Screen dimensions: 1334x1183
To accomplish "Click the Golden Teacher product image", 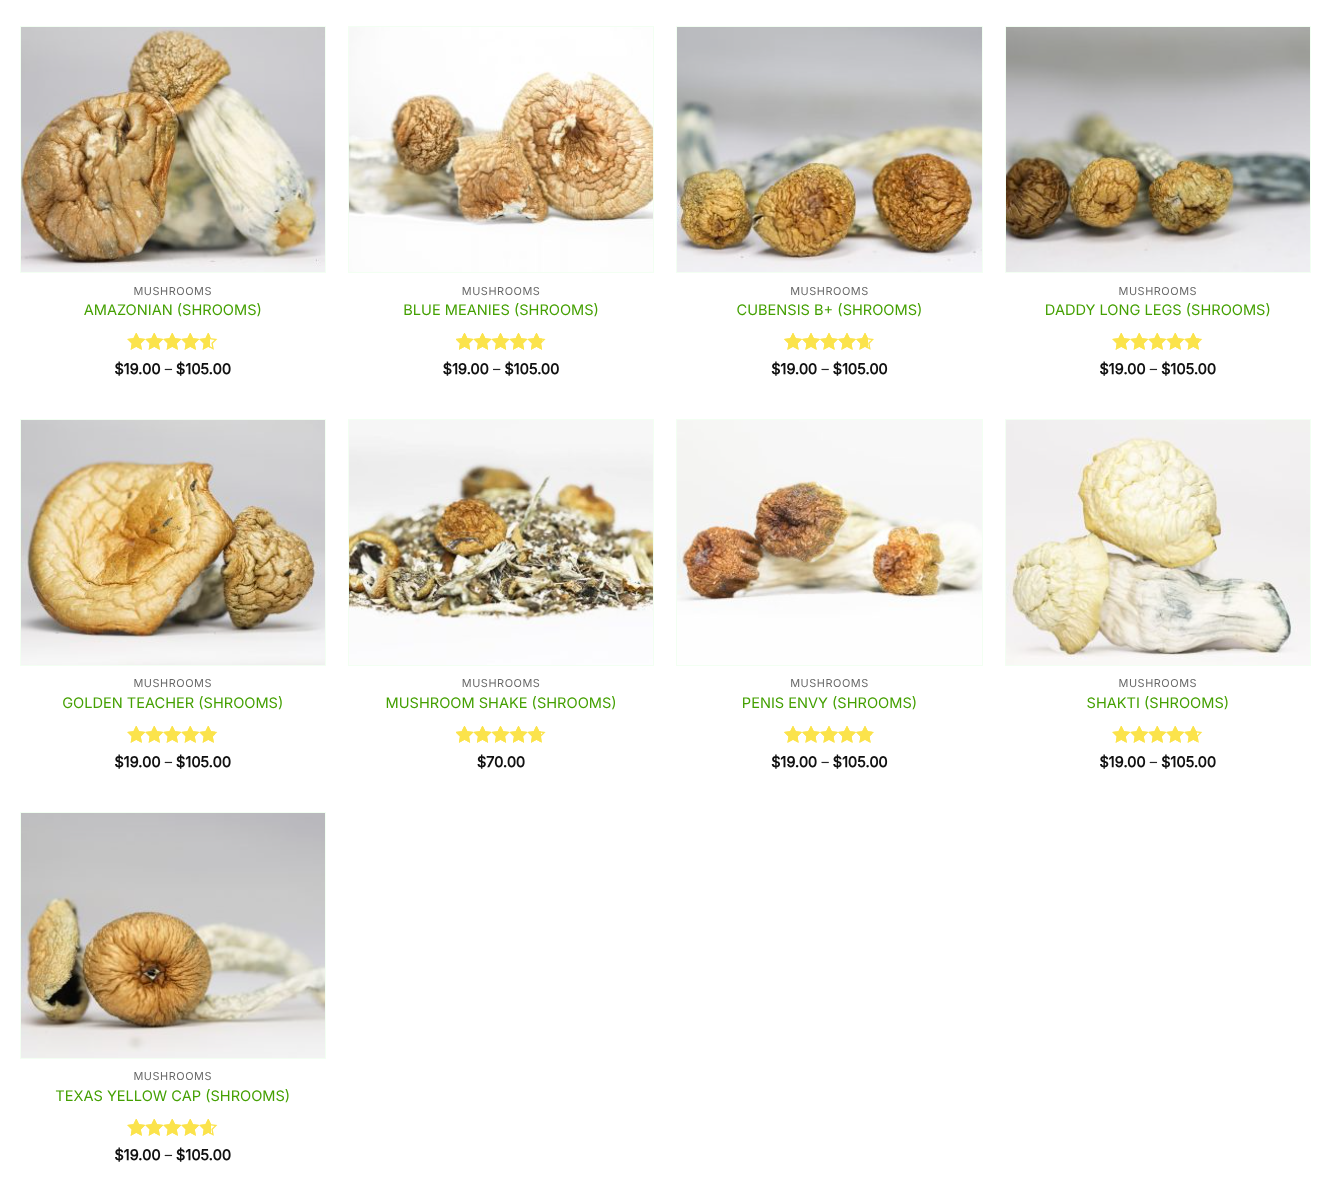I will (x=173, y=542).
